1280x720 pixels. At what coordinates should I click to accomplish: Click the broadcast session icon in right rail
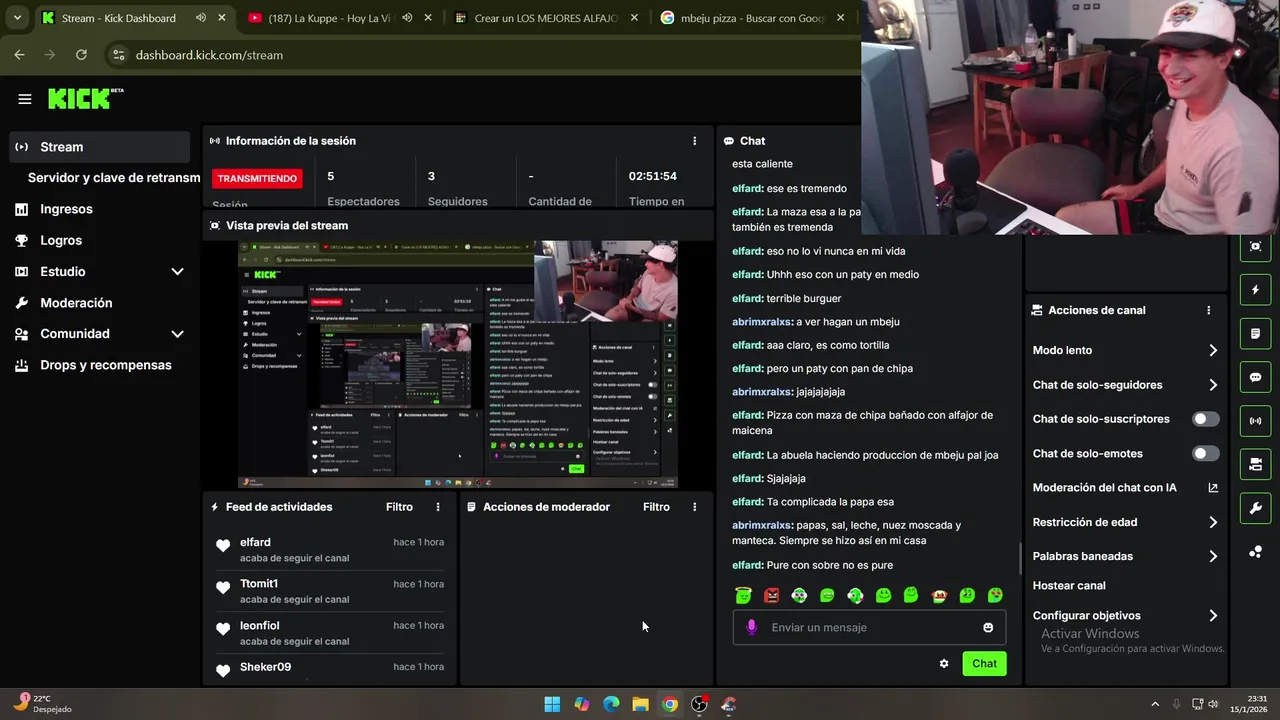pos(1255,421)
